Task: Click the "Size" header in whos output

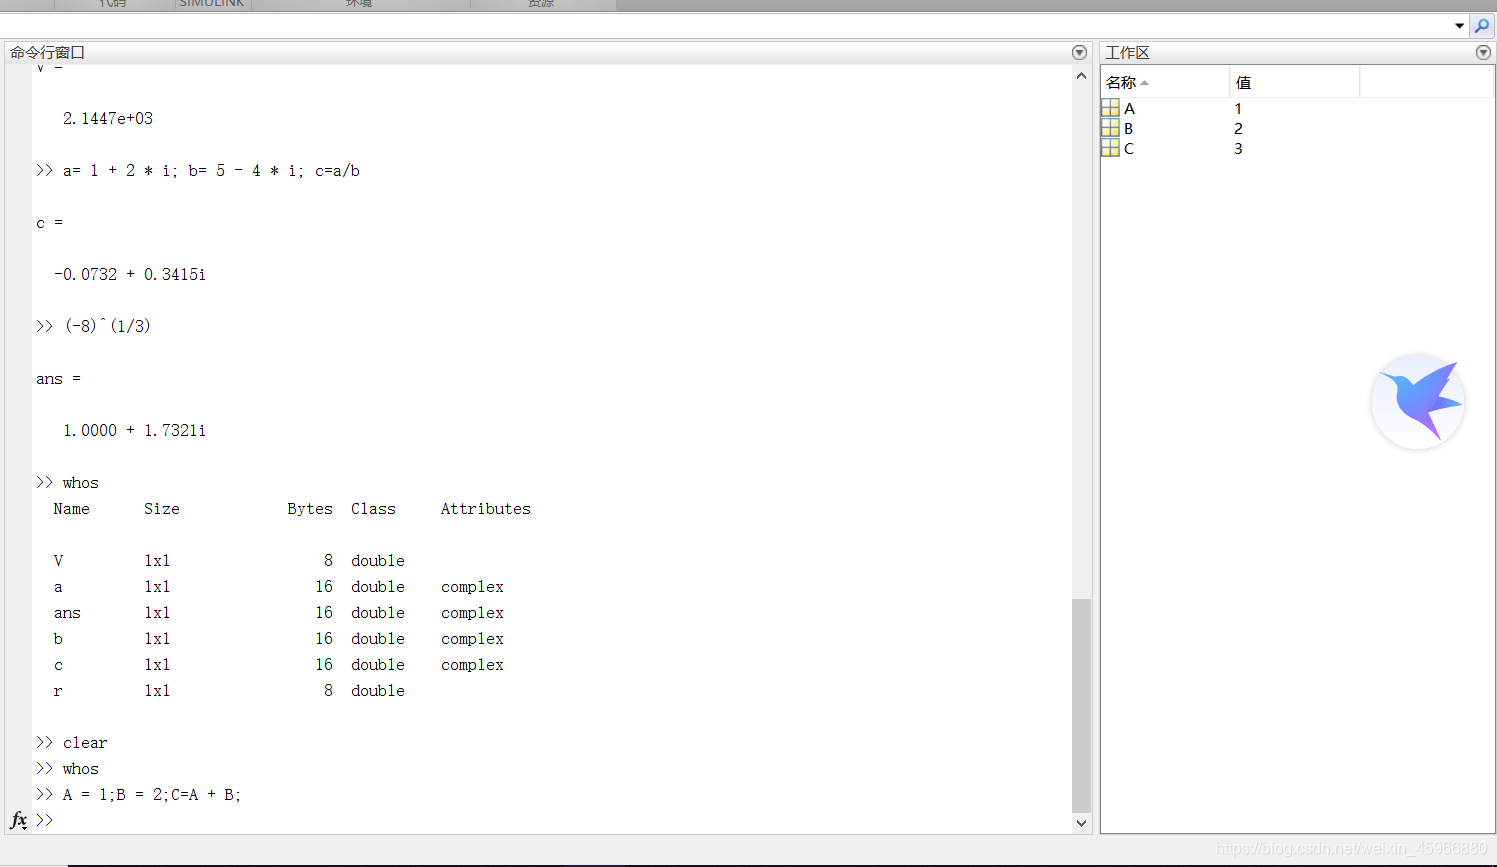Action: coord(162,509)
